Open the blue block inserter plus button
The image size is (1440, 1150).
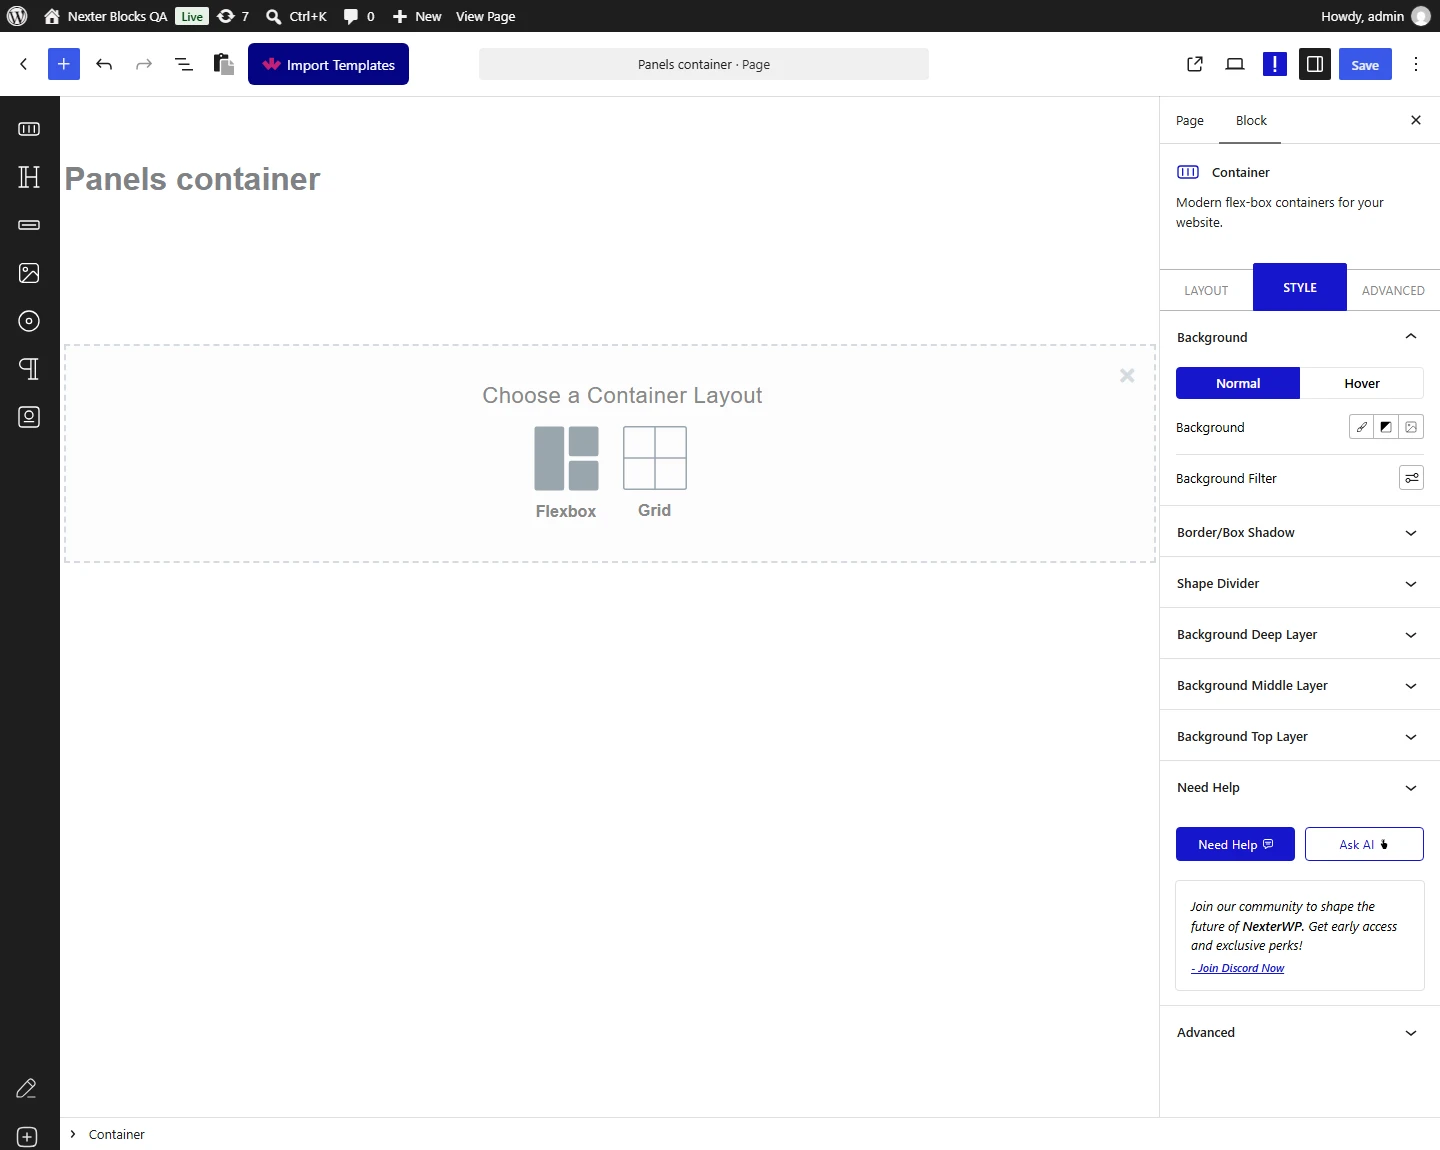pos(64,64)
